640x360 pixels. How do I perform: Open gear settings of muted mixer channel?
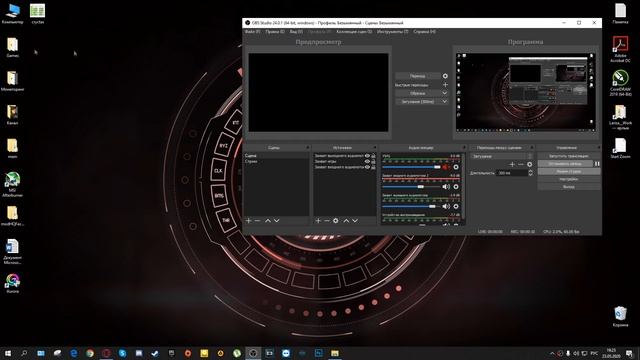pos(456,167)
